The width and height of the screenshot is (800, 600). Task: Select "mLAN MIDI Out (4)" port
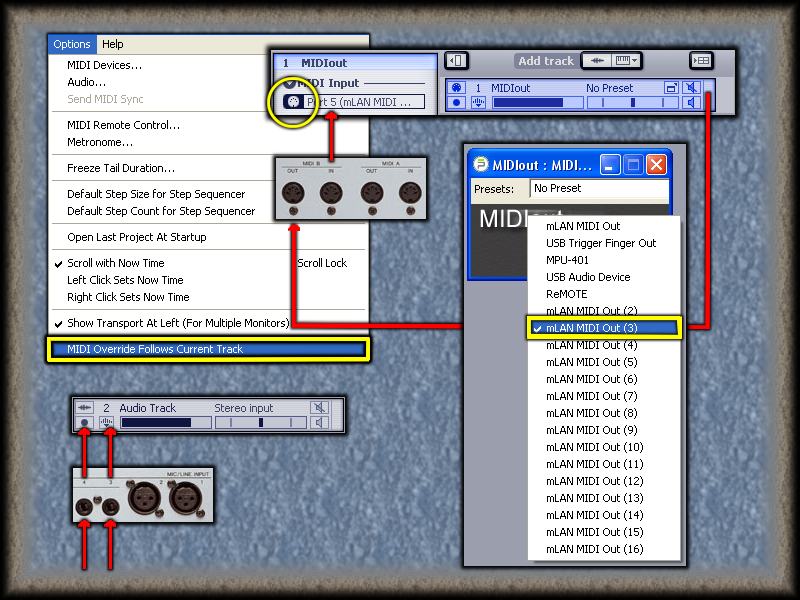pyautogui.click(x=604, y=345)
